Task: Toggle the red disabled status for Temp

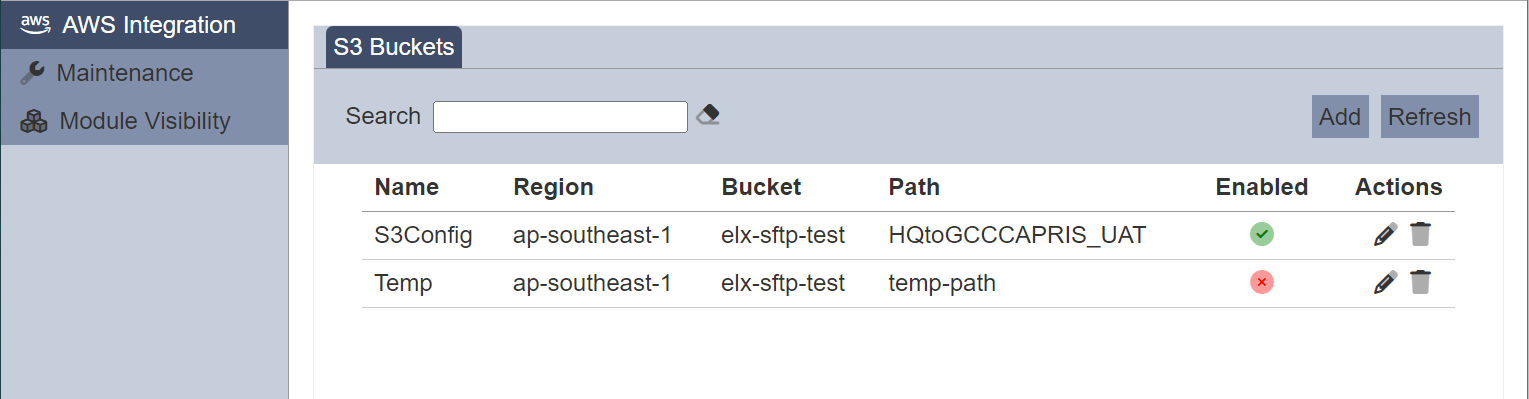Action: 1262,283
